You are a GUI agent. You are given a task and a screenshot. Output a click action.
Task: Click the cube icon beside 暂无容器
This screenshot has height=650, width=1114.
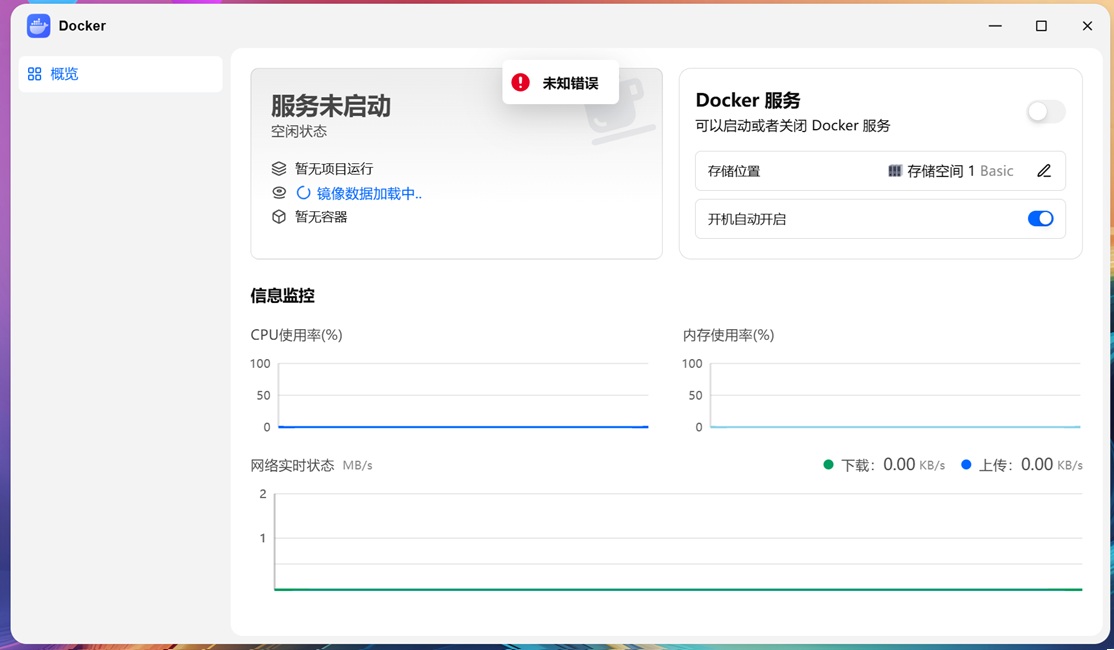click(279, 217)
